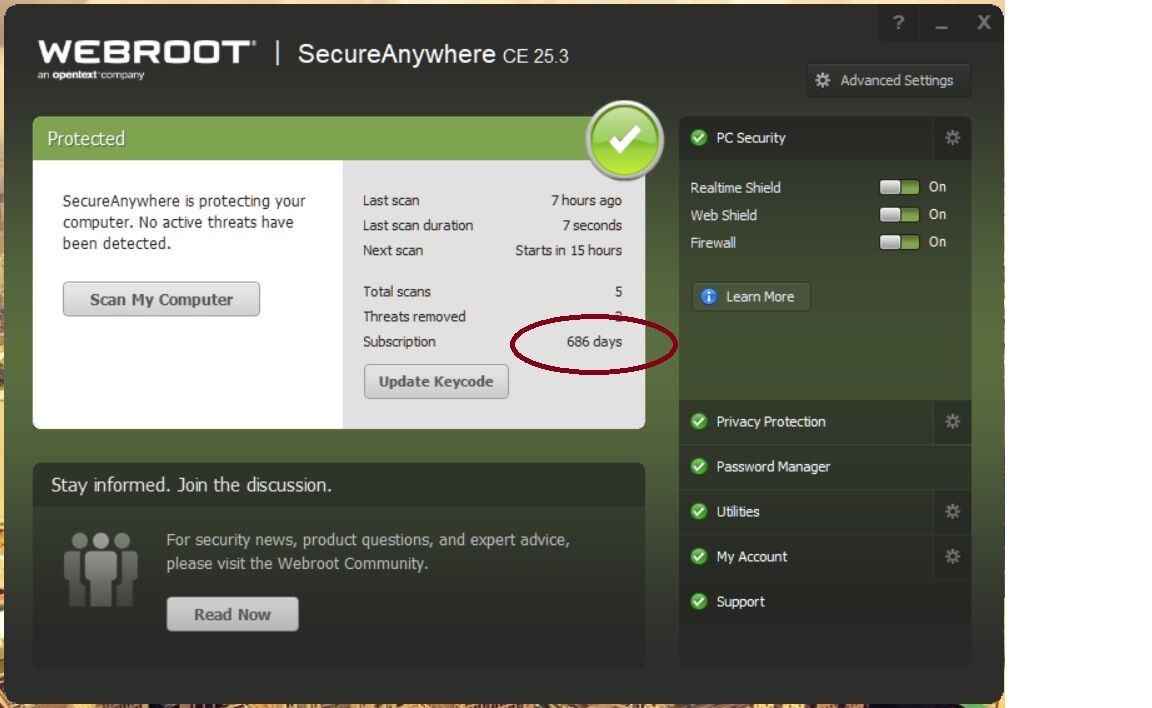Click the Support green check icon
The height and width of the screenshot is (708, 1152).
(x=699, y=602)
